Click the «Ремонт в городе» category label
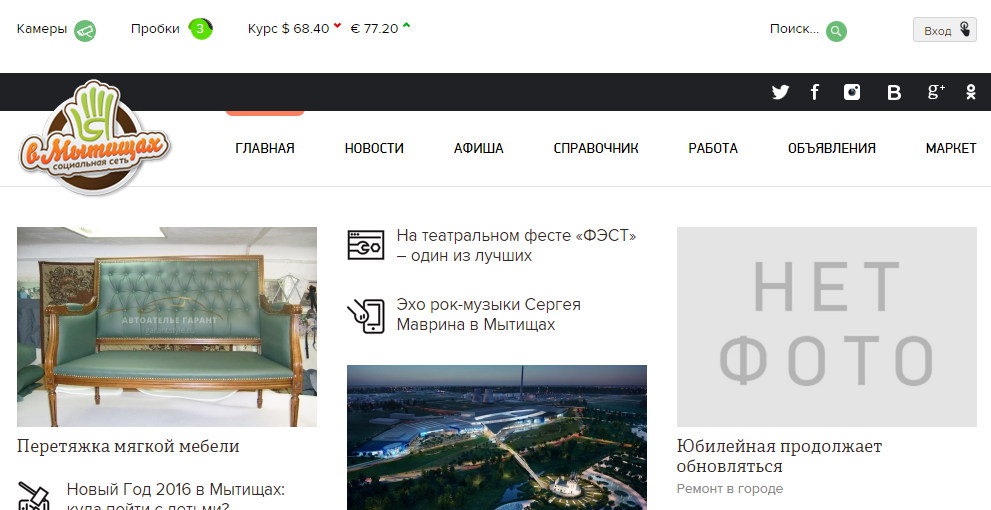Image resolution: width=991 pixels, height=510 pixels. tap(730, 489)
